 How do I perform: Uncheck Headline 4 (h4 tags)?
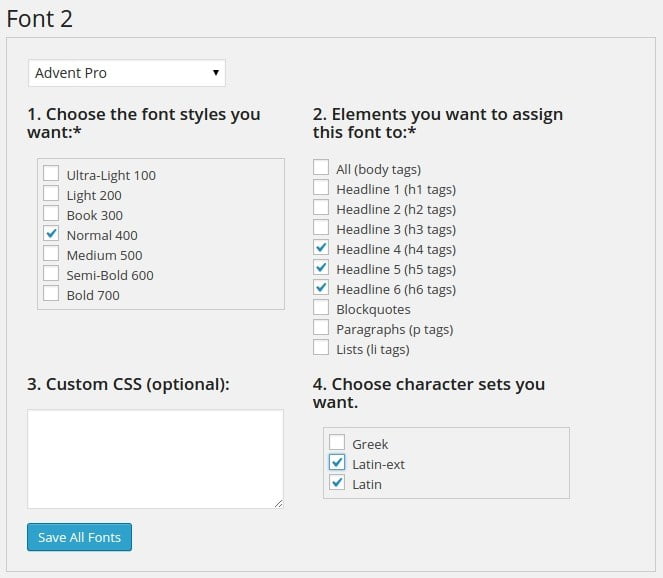coord(321,247)
